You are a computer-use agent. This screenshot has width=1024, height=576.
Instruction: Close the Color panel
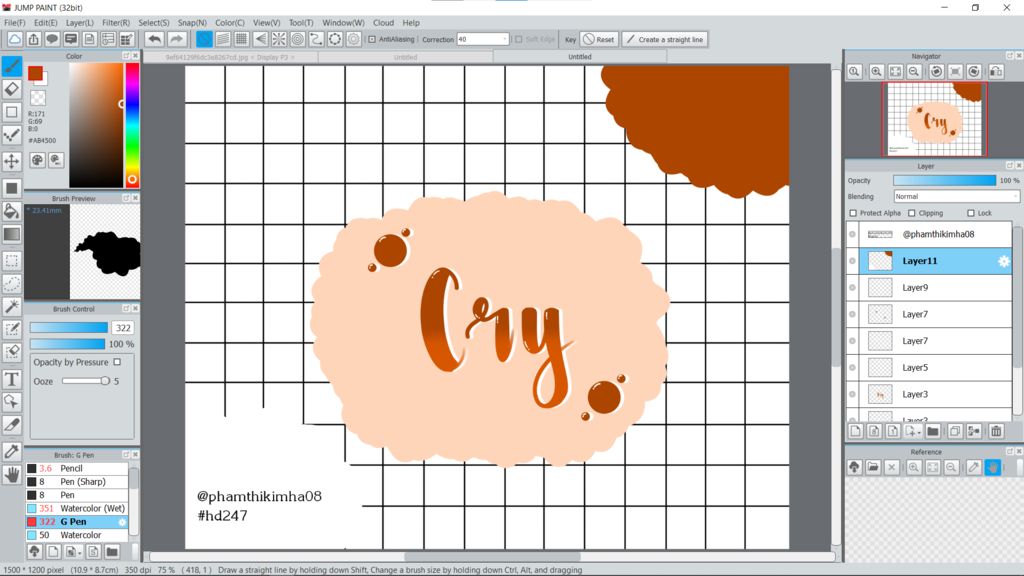click(135, 56)
